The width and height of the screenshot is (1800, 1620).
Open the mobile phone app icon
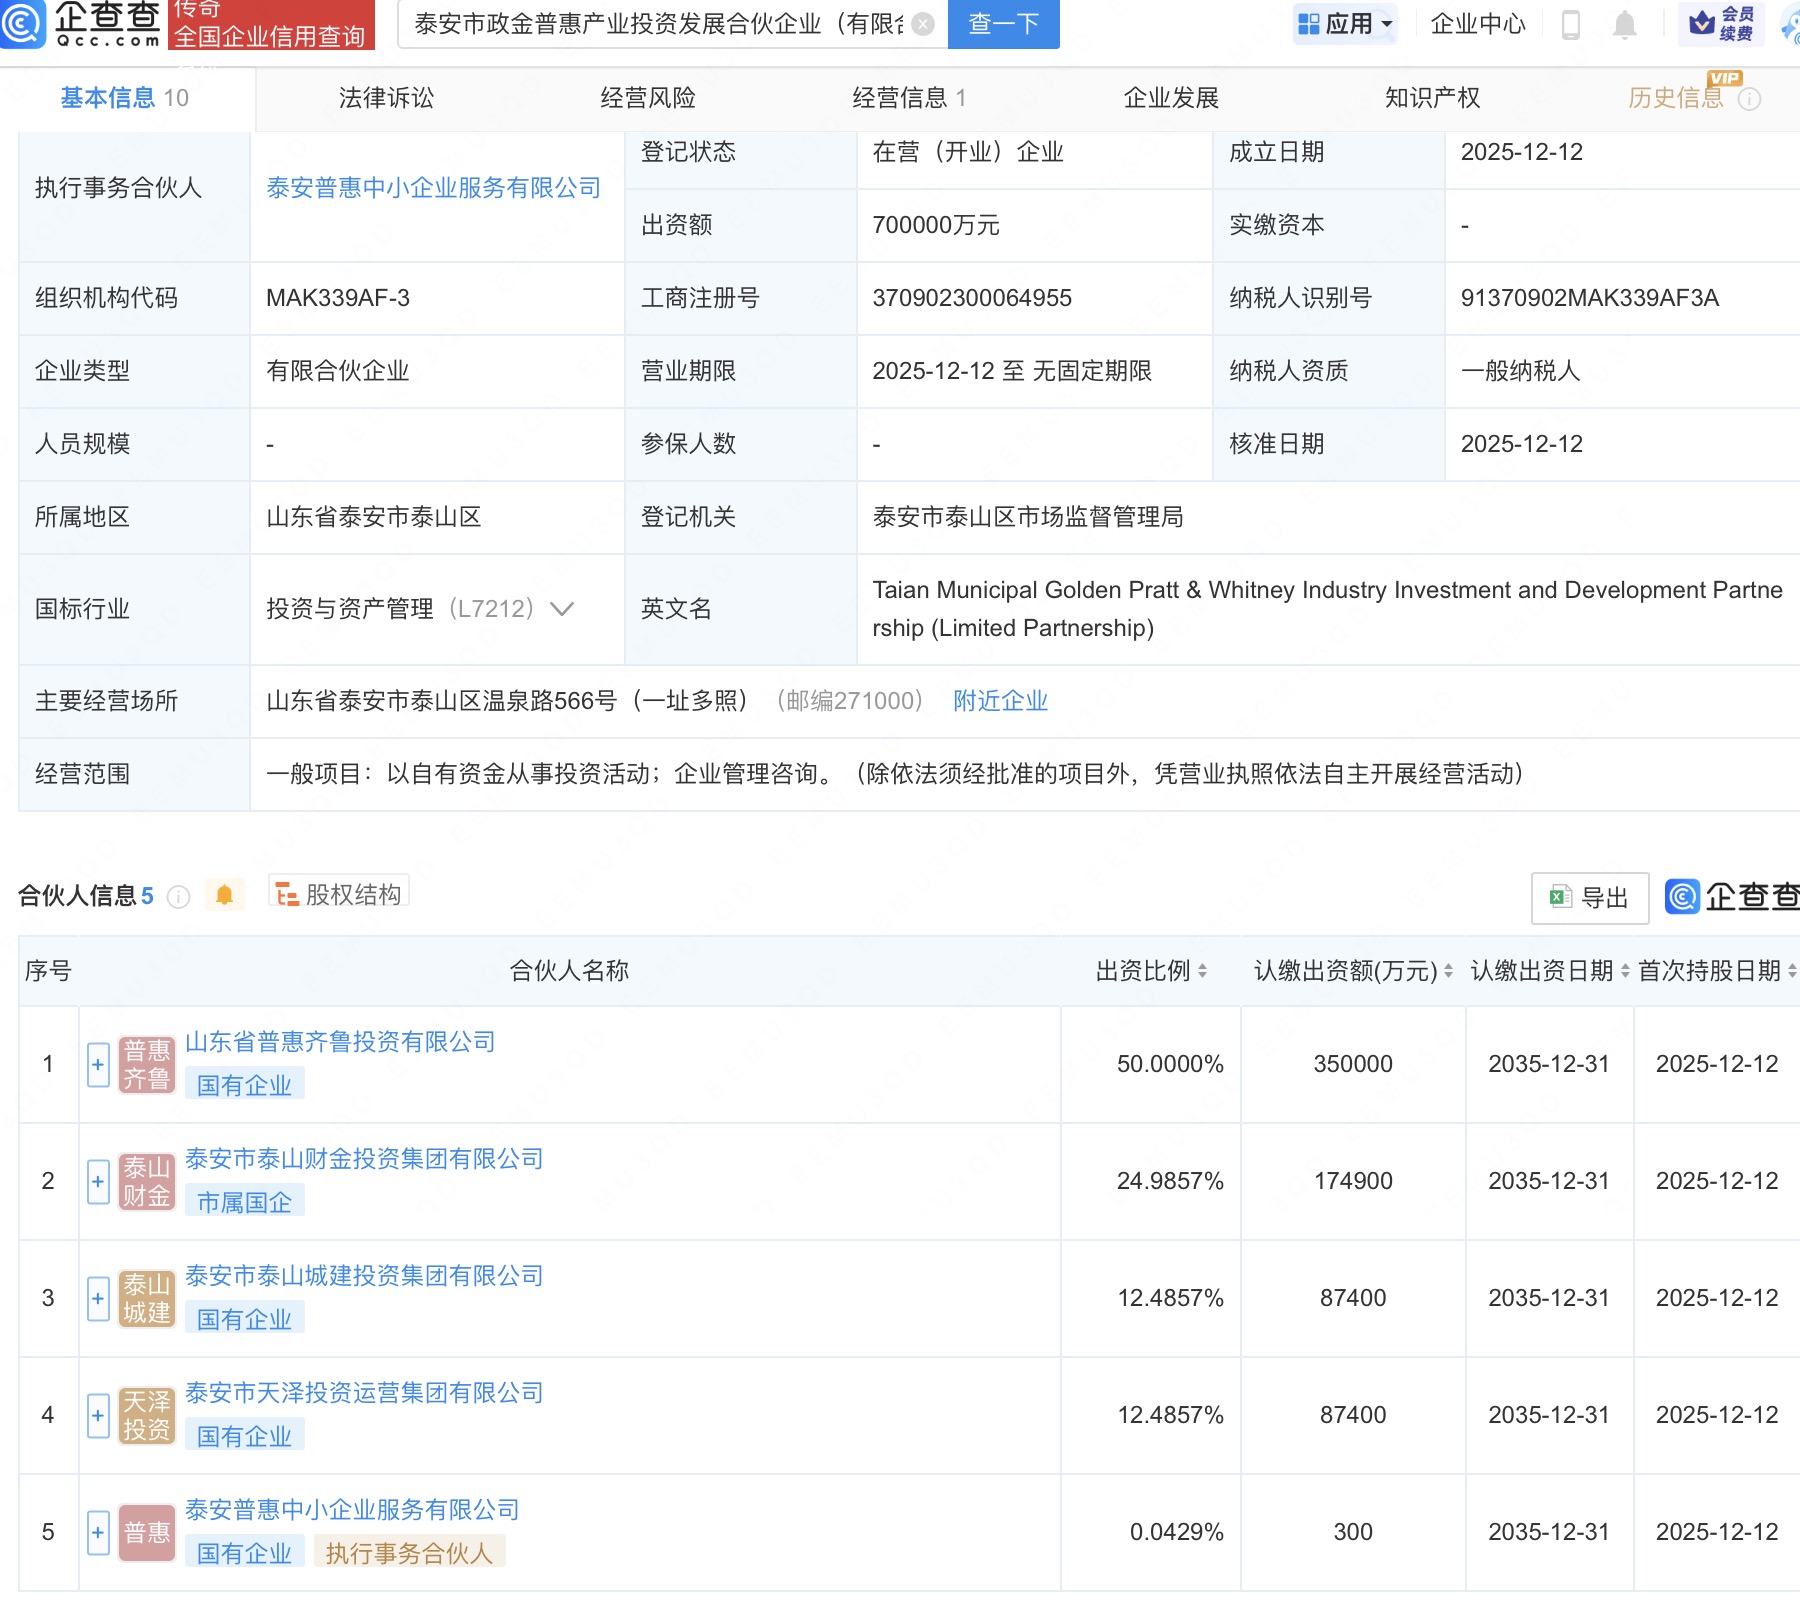coord(1570,25)
